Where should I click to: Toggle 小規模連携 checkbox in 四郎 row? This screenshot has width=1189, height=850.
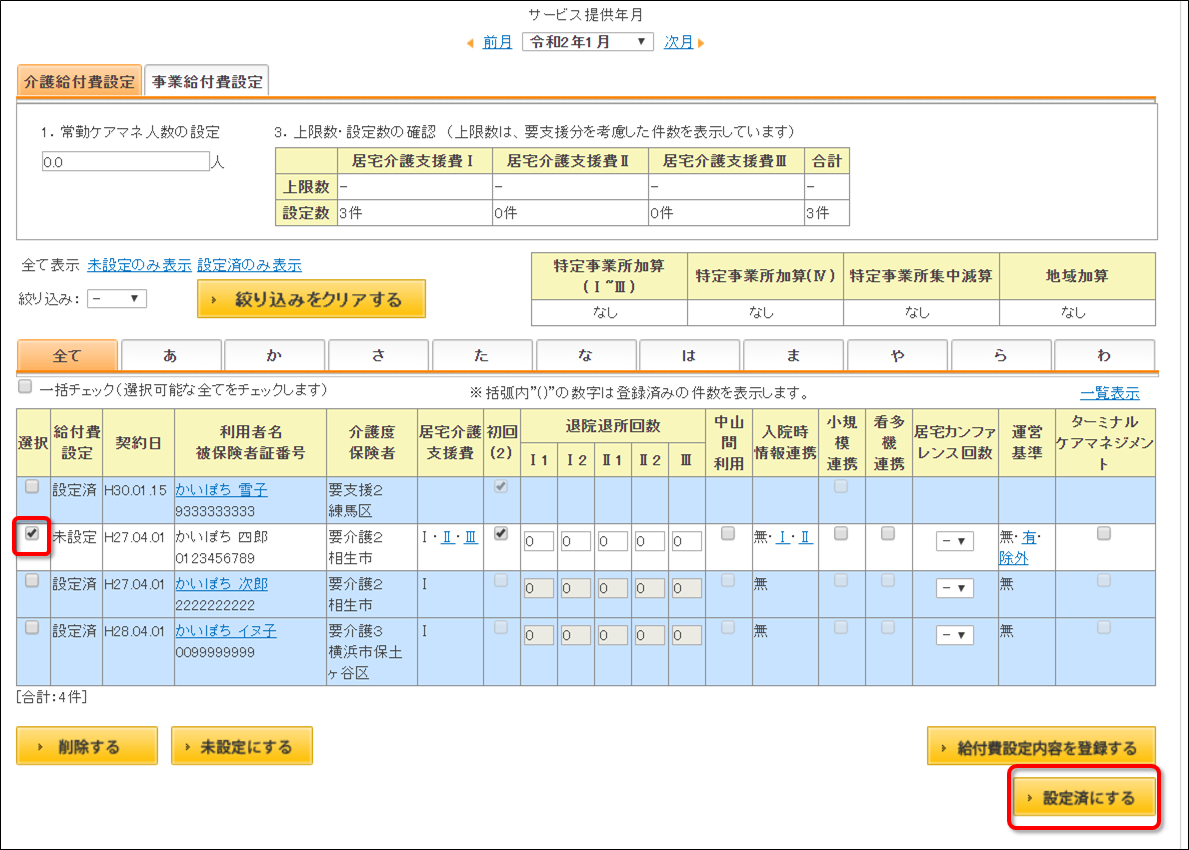[x=841, y=534]
